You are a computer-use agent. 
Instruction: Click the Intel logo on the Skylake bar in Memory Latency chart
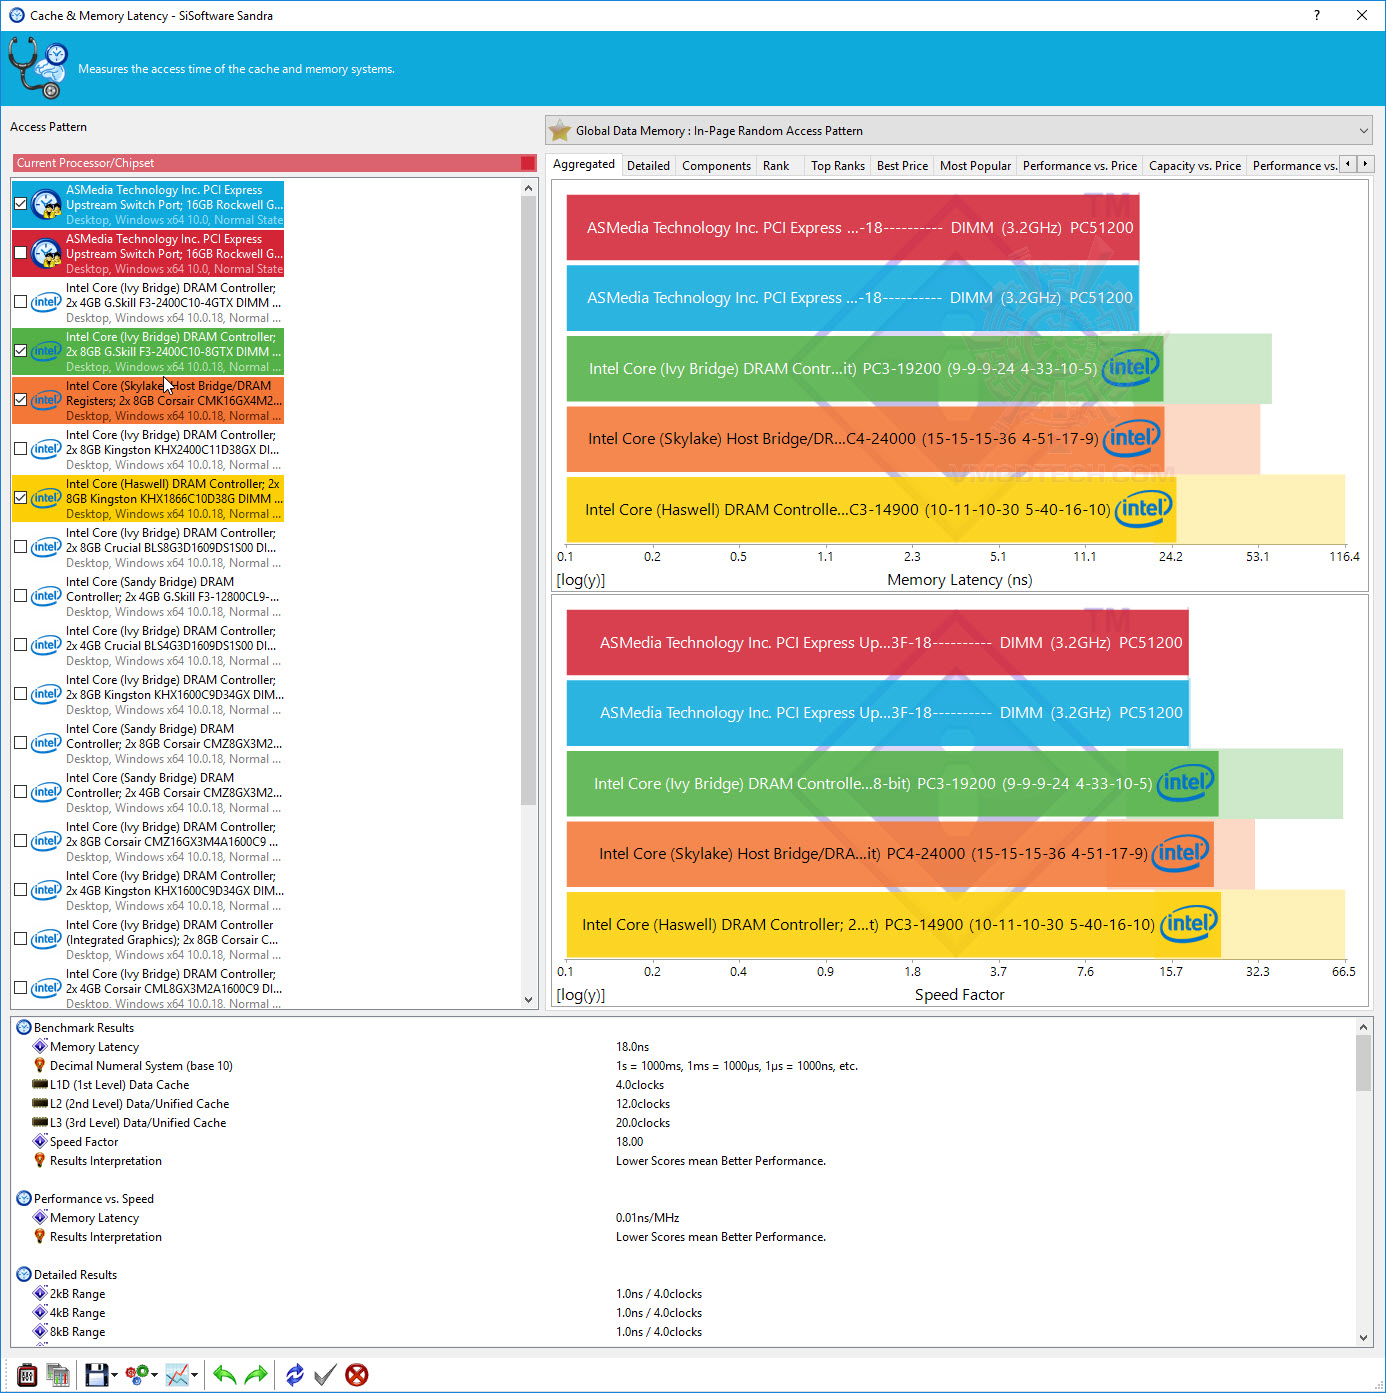pos(1133,438)
